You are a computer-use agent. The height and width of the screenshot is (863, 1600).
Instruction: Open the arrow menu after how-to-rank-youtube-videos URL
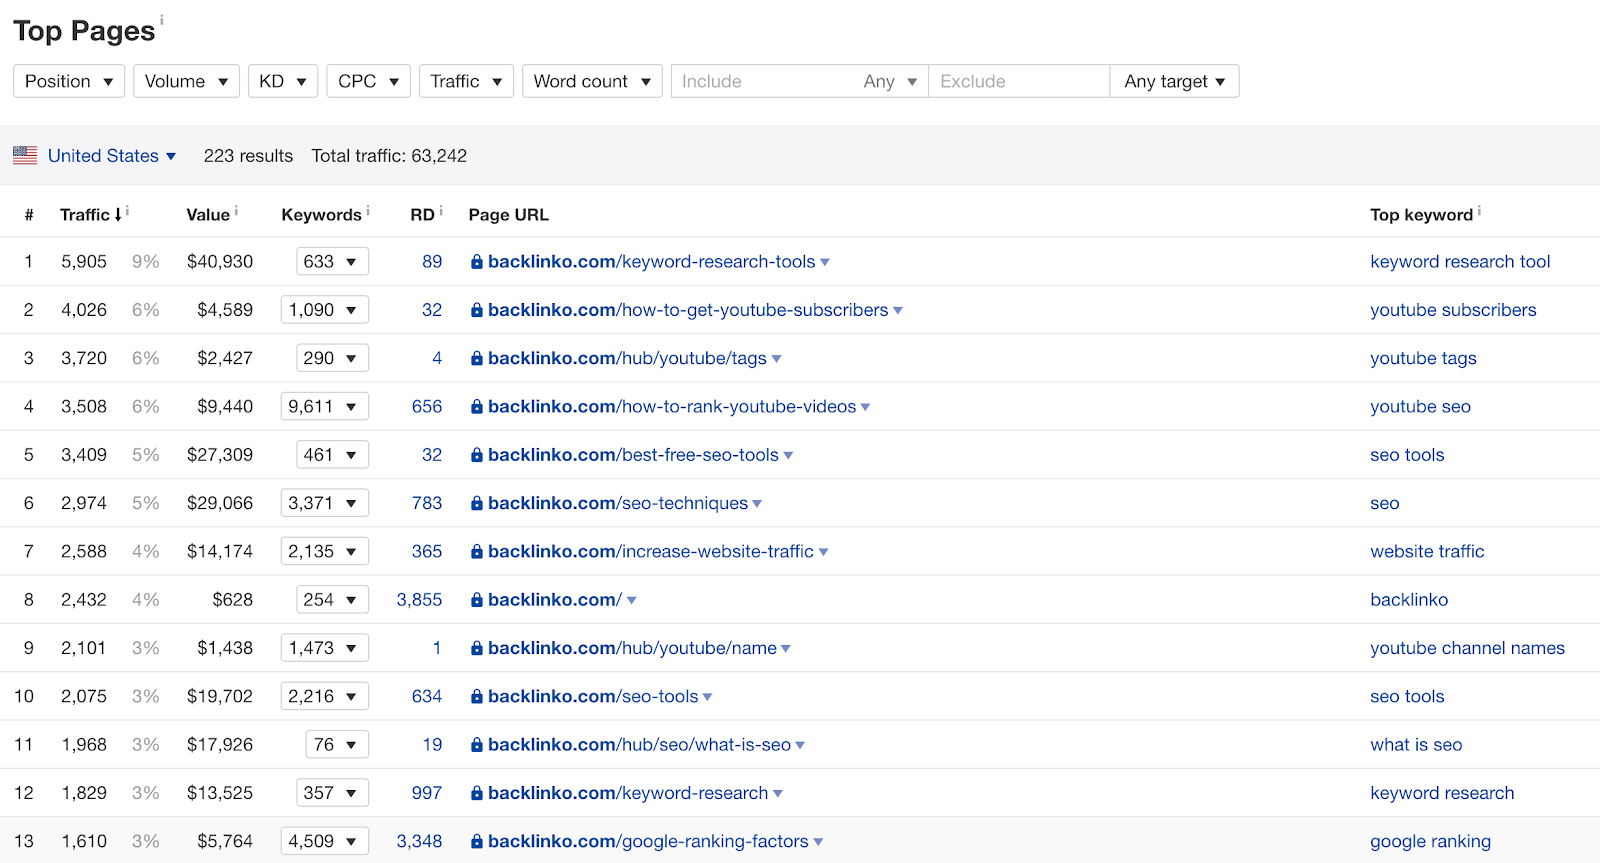click(865, 408)
